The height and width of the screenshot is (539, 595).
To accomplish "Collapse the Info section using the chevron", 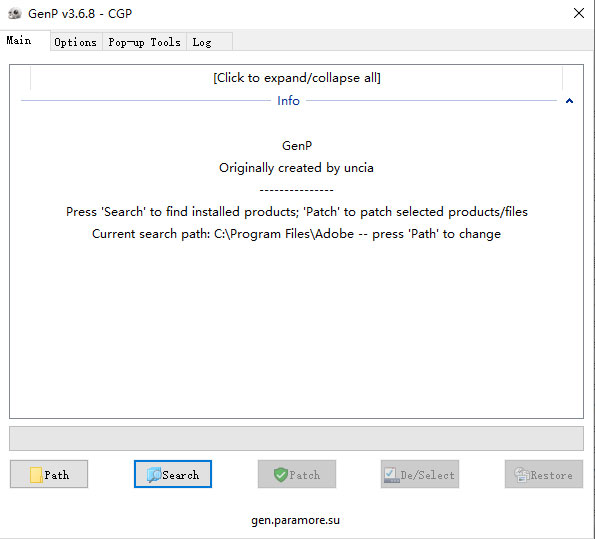I will (569, 101).
